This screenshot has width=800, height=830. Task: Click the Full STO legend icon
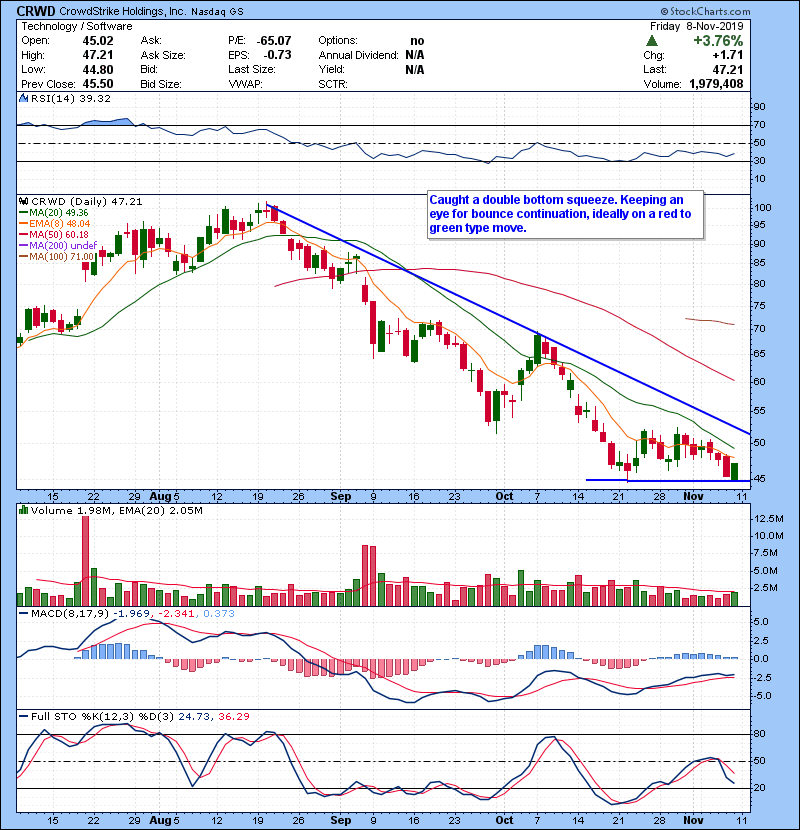click(x=21, y=717)
